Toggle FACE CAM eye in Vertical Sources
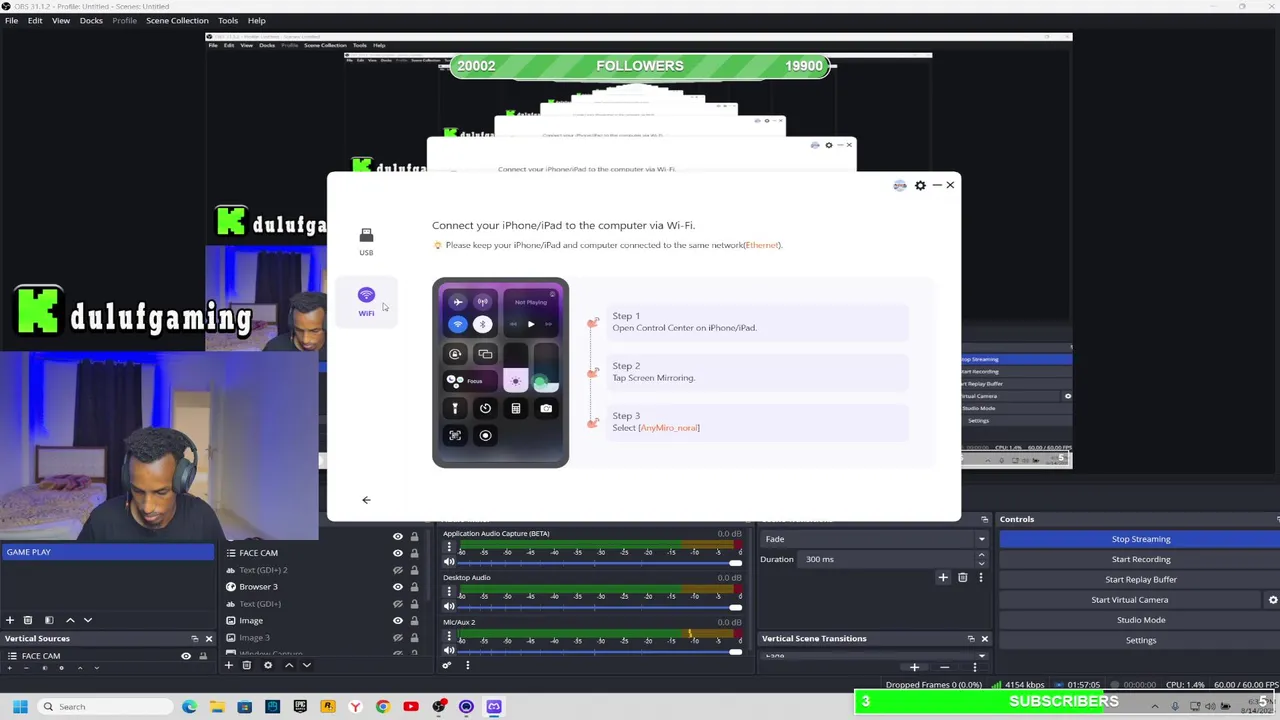The width and height of the screenshot is (1280, 720). tap(186, 656)
